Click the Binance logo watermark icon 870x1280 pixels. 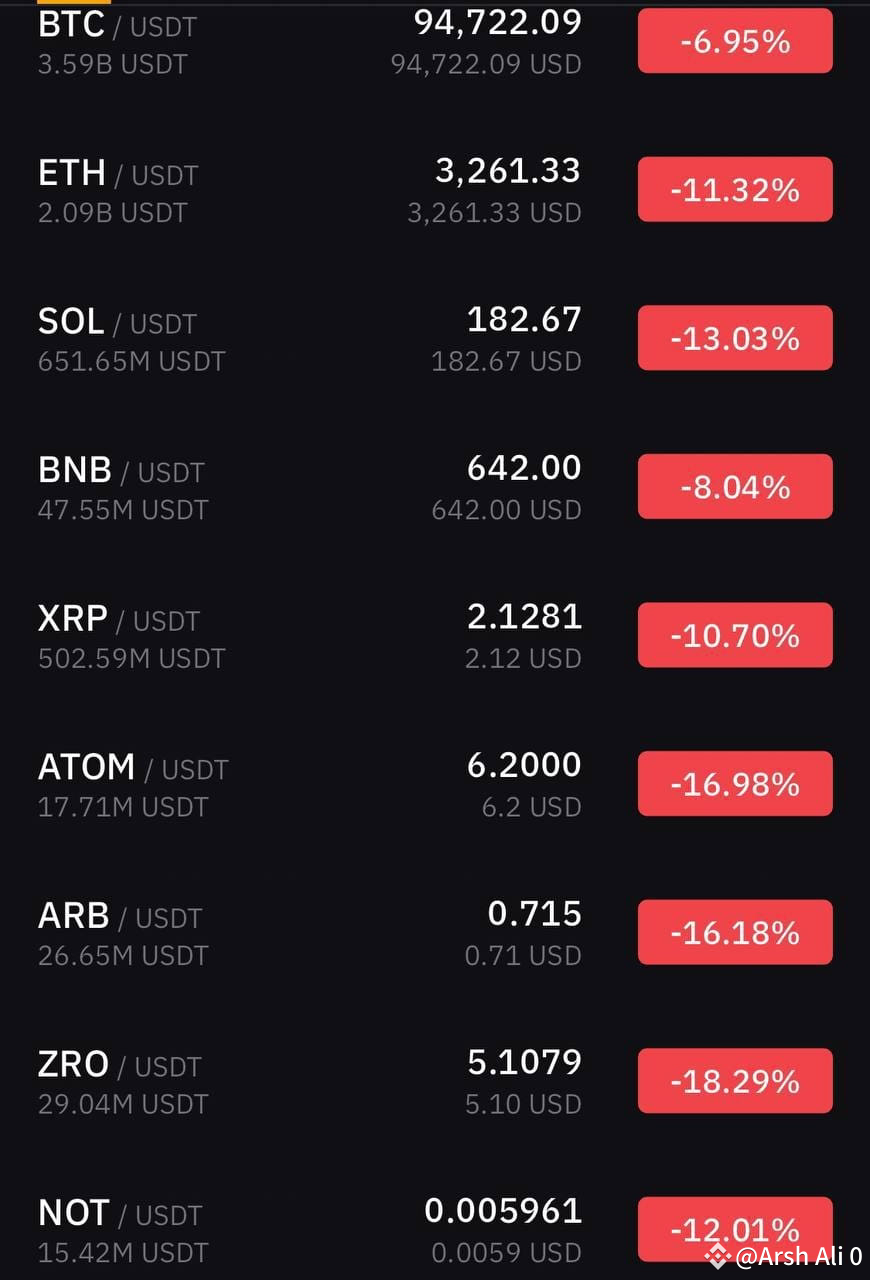tap(717, 1256)
